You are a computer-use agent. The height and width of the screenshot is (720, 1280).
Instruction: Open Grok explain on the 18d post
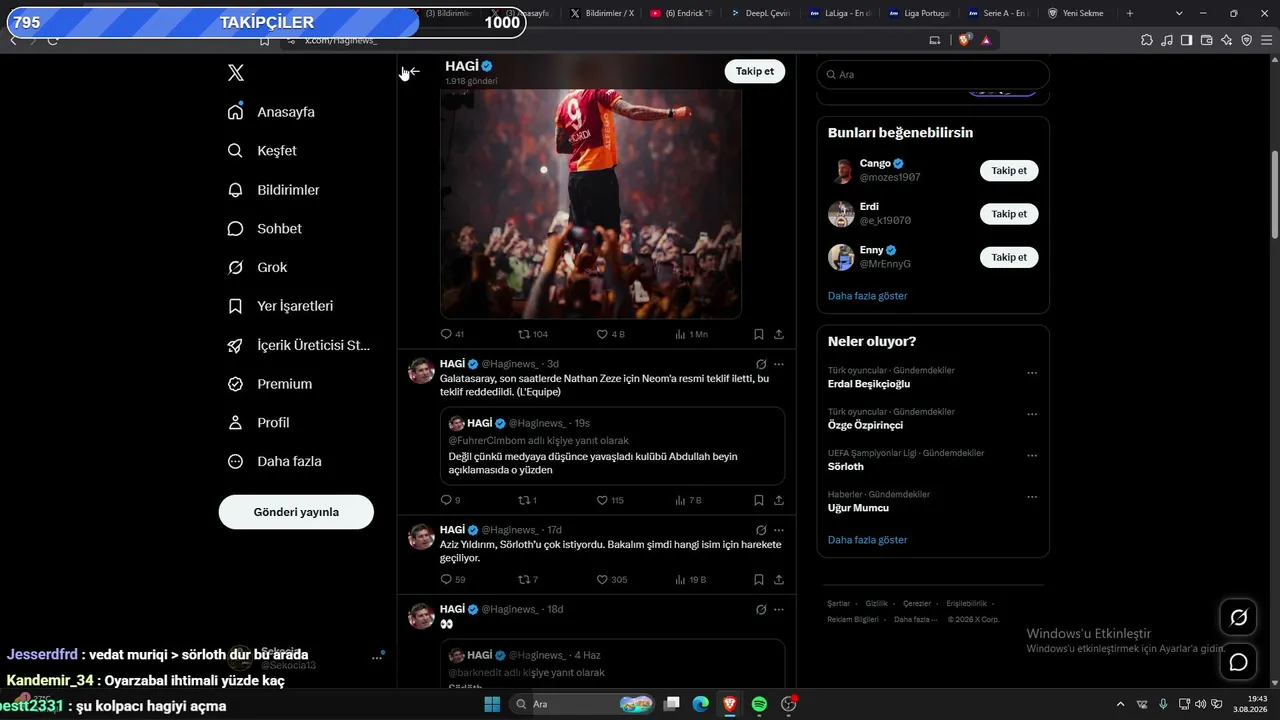[x=761, y=610]
